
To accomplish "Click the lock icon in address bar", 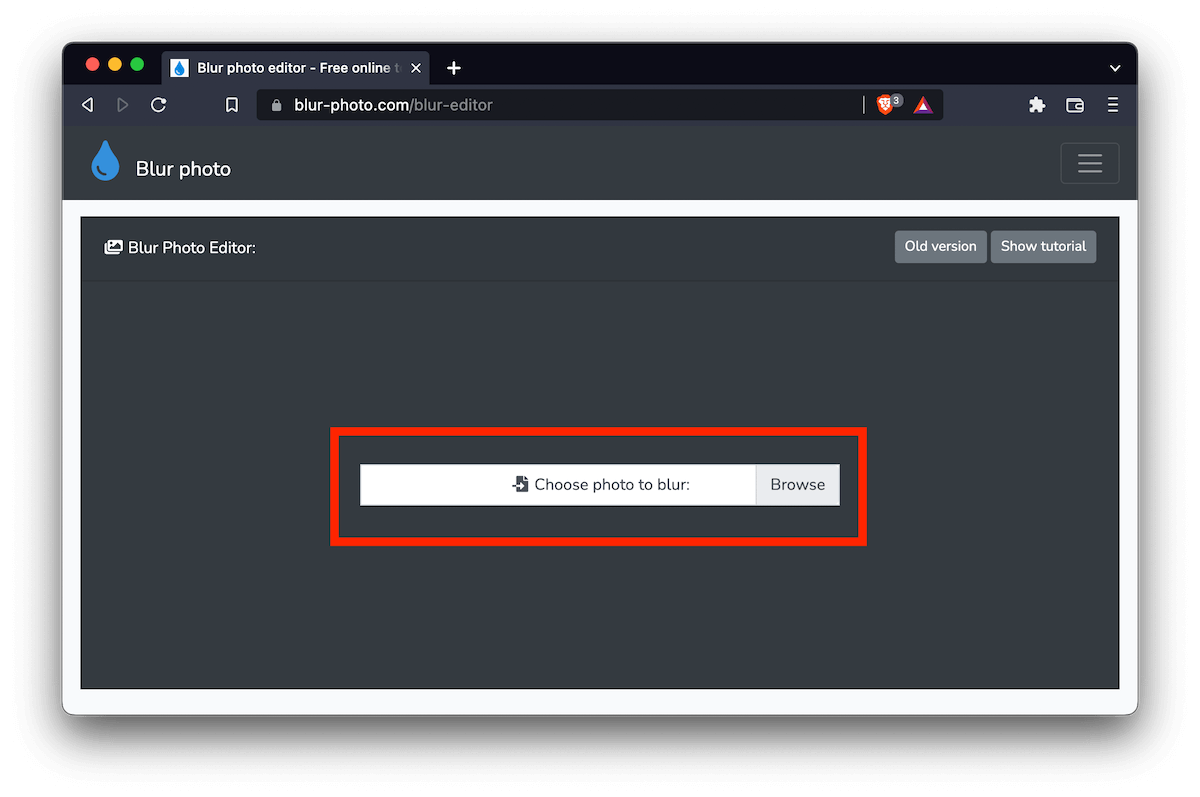I will (x=277, y=105).
